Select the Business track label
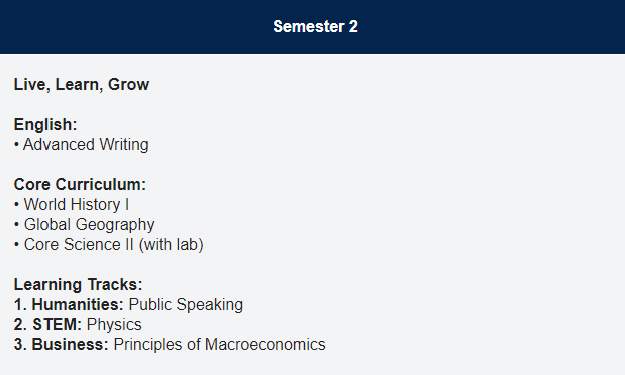This screenshot has width=625, height=375. click(70, 344)
